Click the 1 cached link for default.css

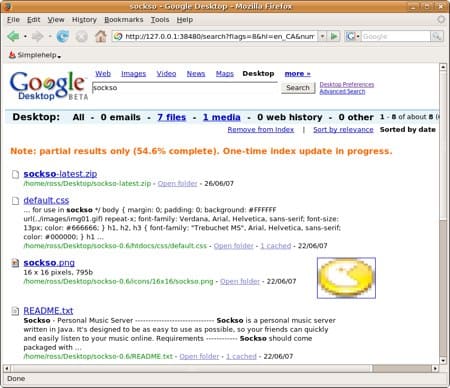[276, 246]
